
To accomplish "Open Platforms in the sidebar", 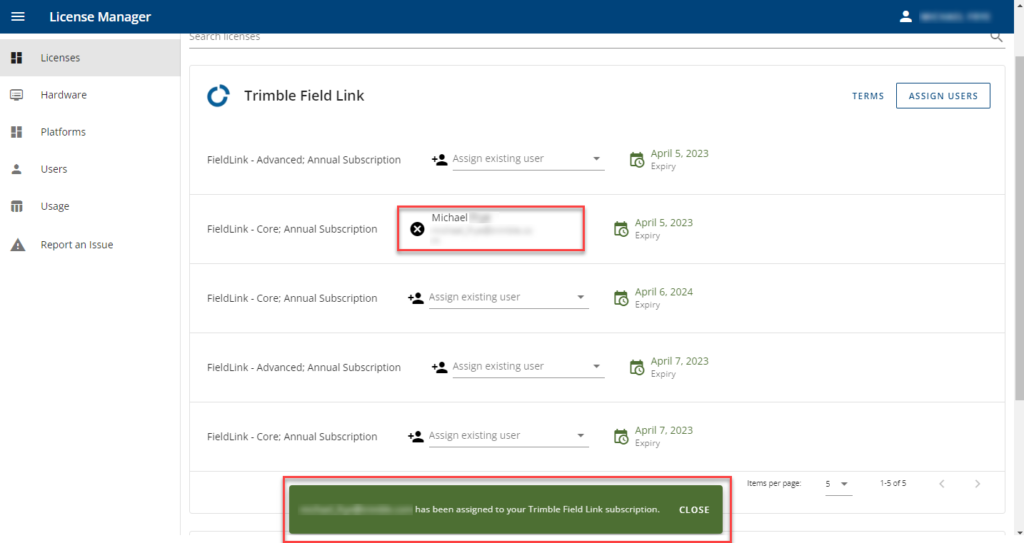I will point(90,132).
